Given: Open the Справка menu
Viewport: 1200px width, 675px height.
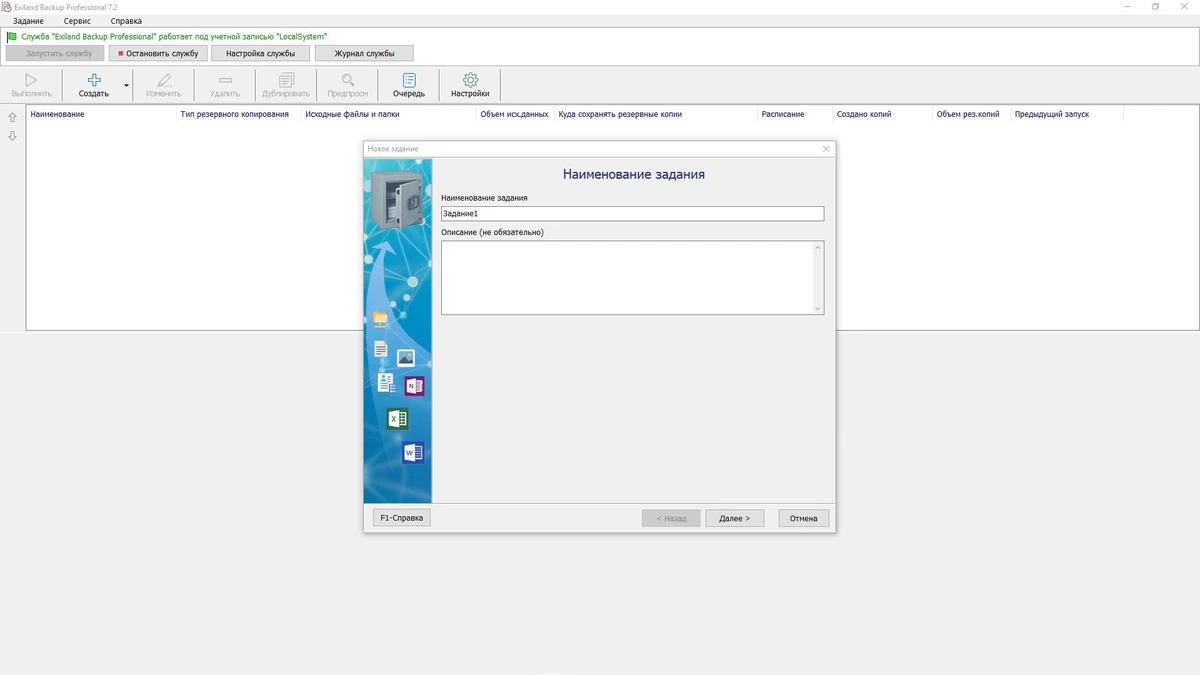Looking at the screenshot, I should (x=126, y=21).
